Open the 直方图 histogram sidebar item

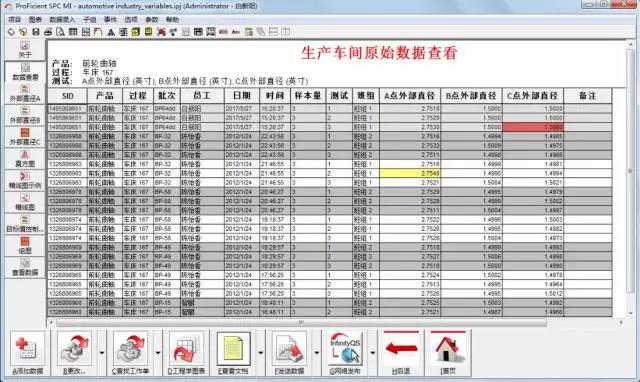(x=25, y=159)
